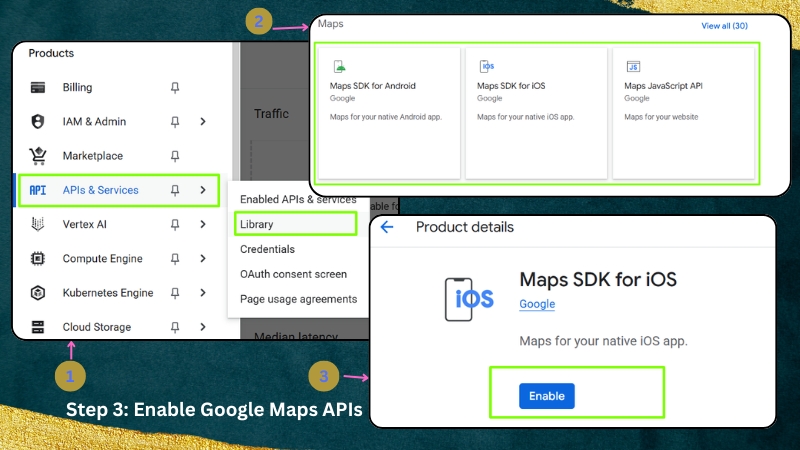Expand APIs & Services submenu chevron
The image size is (800, 450).
pyautogui.click(x=203, y=190)
